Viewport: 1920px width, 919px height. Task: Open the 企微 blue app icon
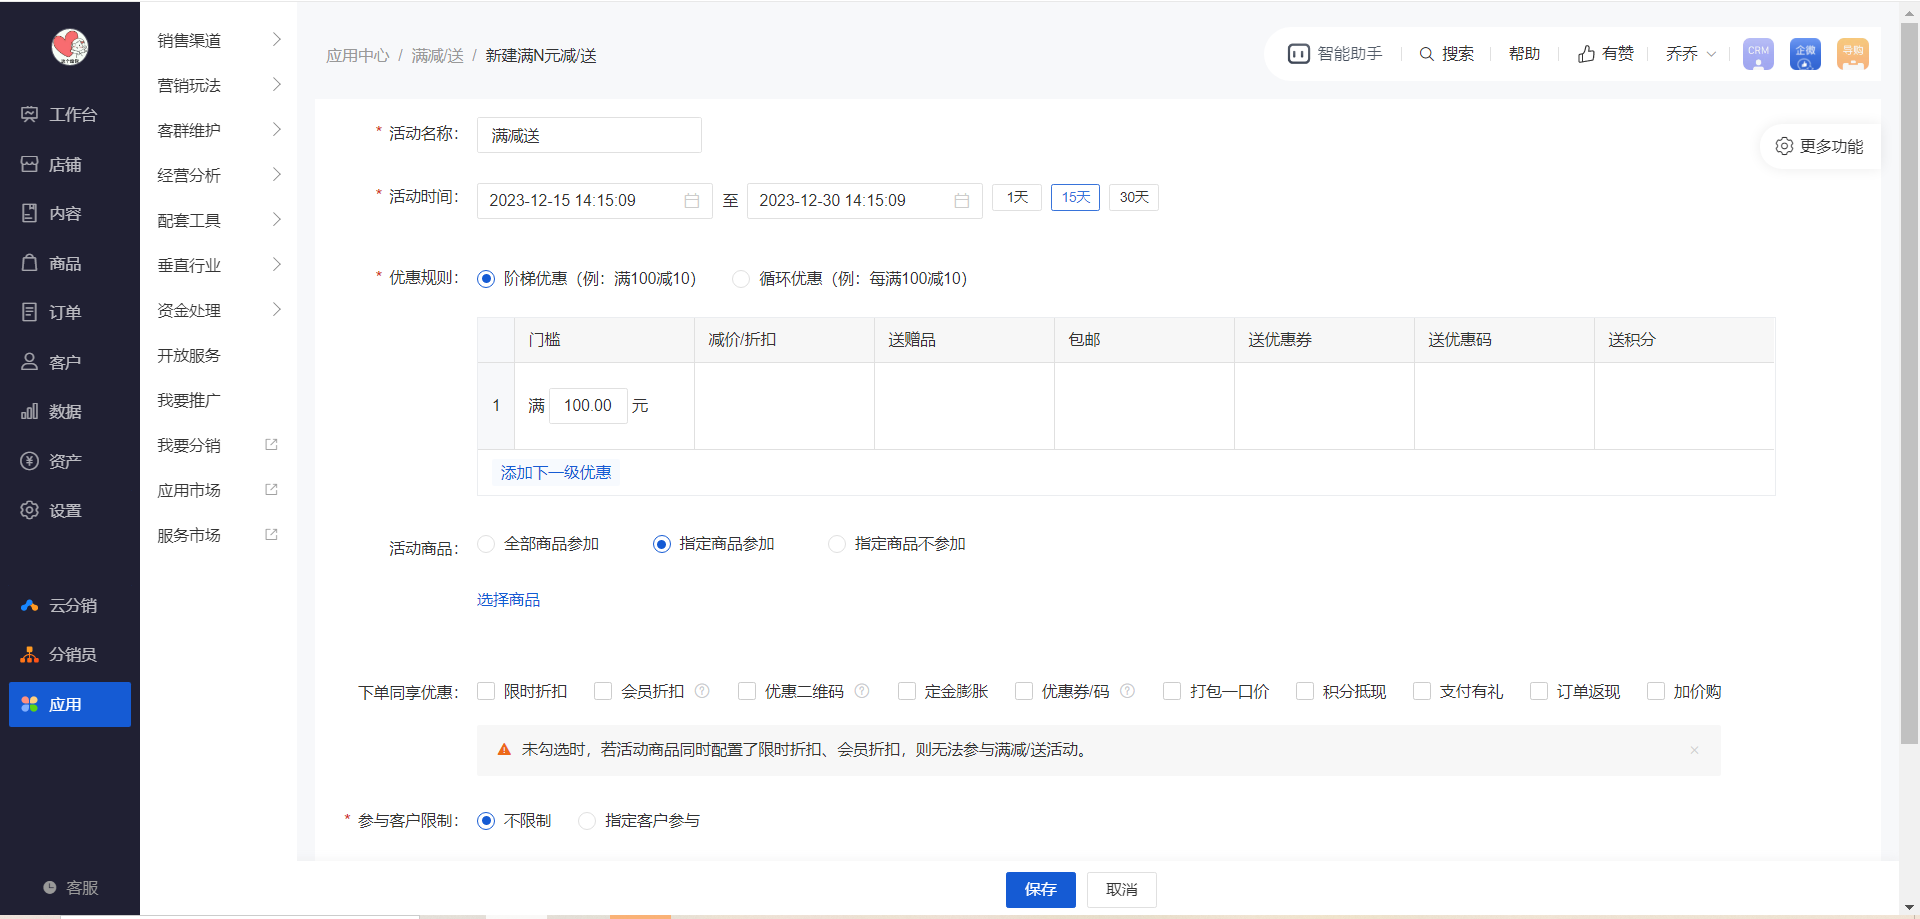pyautogui.click(x=1805, y=54)
